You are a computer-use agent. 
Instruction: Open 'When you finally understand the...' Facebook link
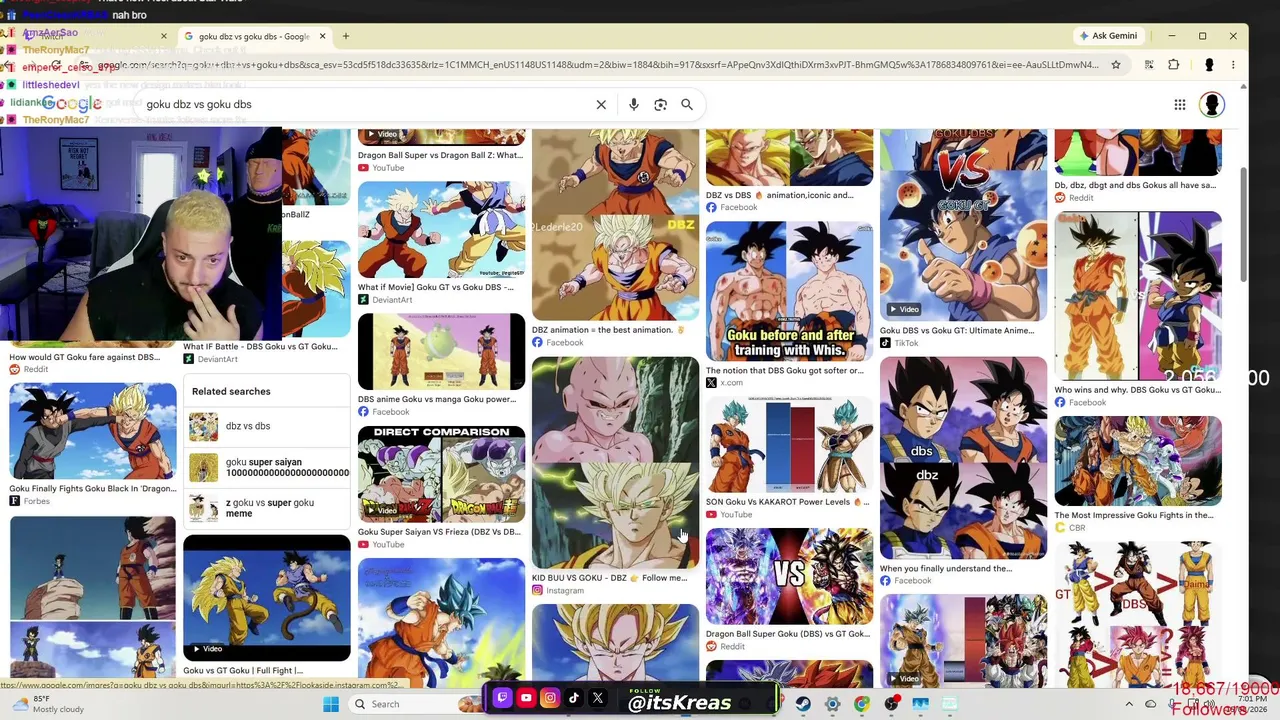coord(946,568)
